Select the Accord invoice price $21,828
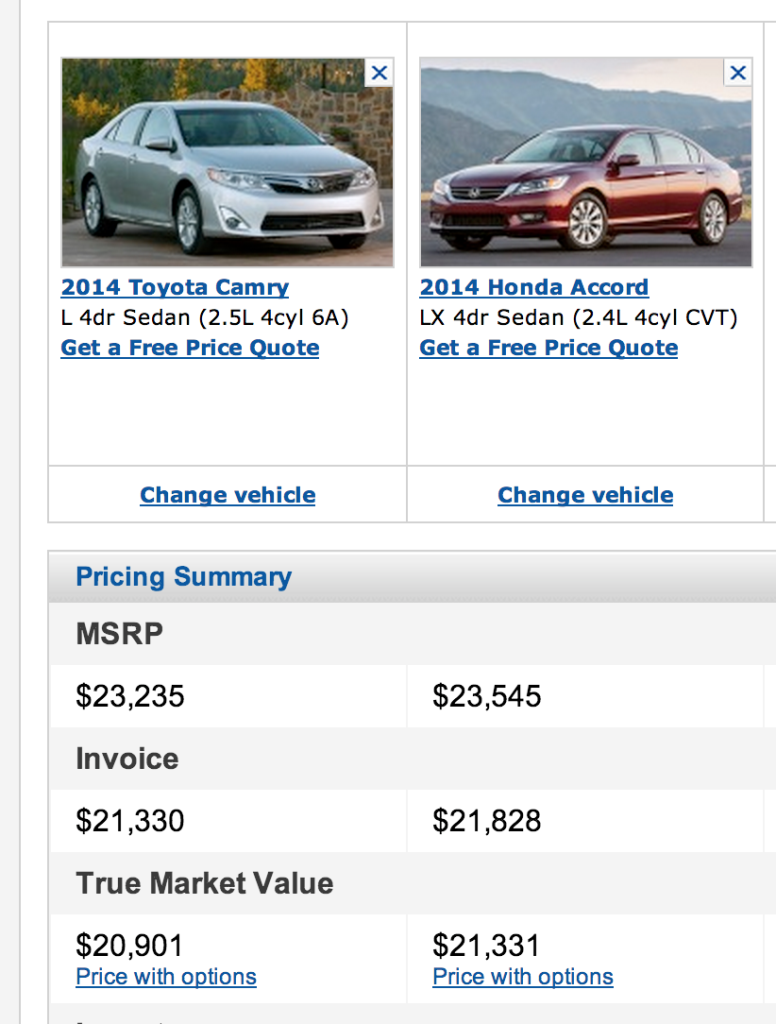This screenshot has width=776, height=1024. (487, 821)
